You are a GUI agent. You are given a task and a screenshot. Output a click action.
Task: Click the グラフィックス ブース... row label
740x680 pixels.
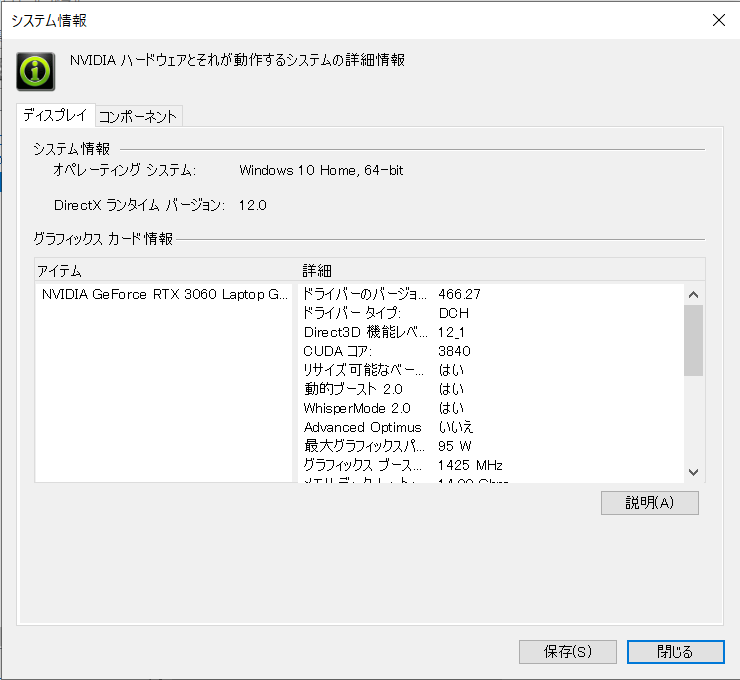(x=362, y=465)
